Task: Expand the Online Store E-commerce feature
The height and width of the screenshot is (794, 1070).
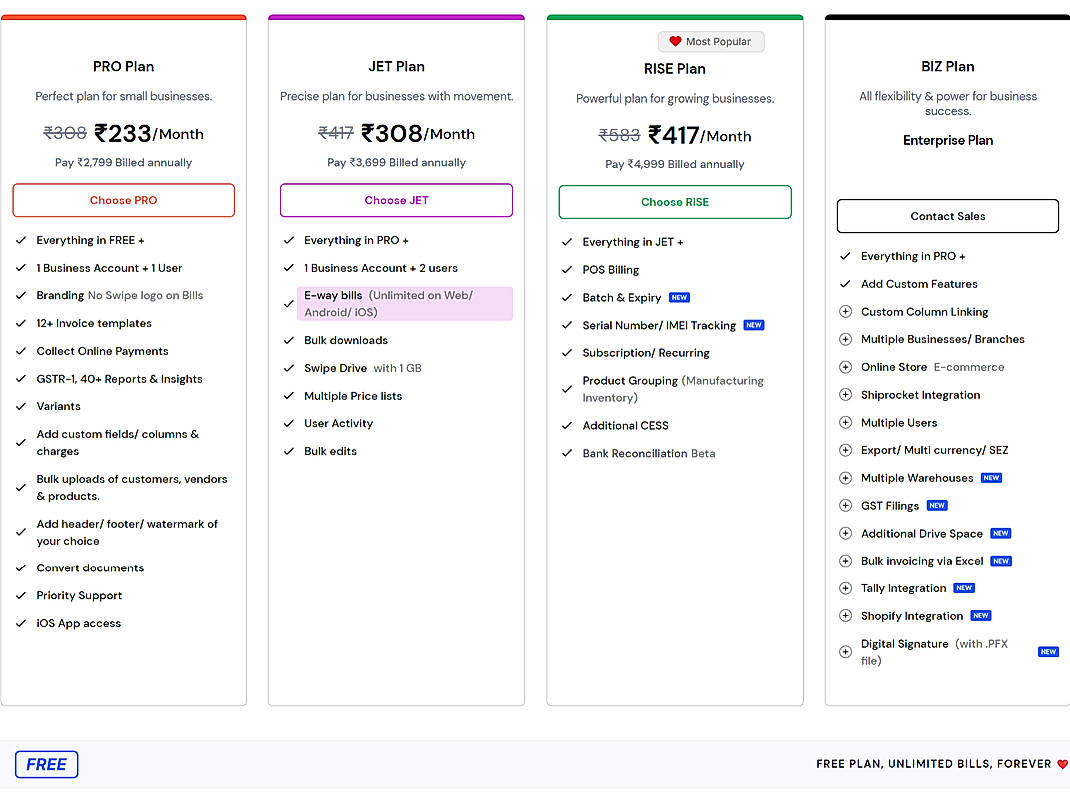Action: 845,367
